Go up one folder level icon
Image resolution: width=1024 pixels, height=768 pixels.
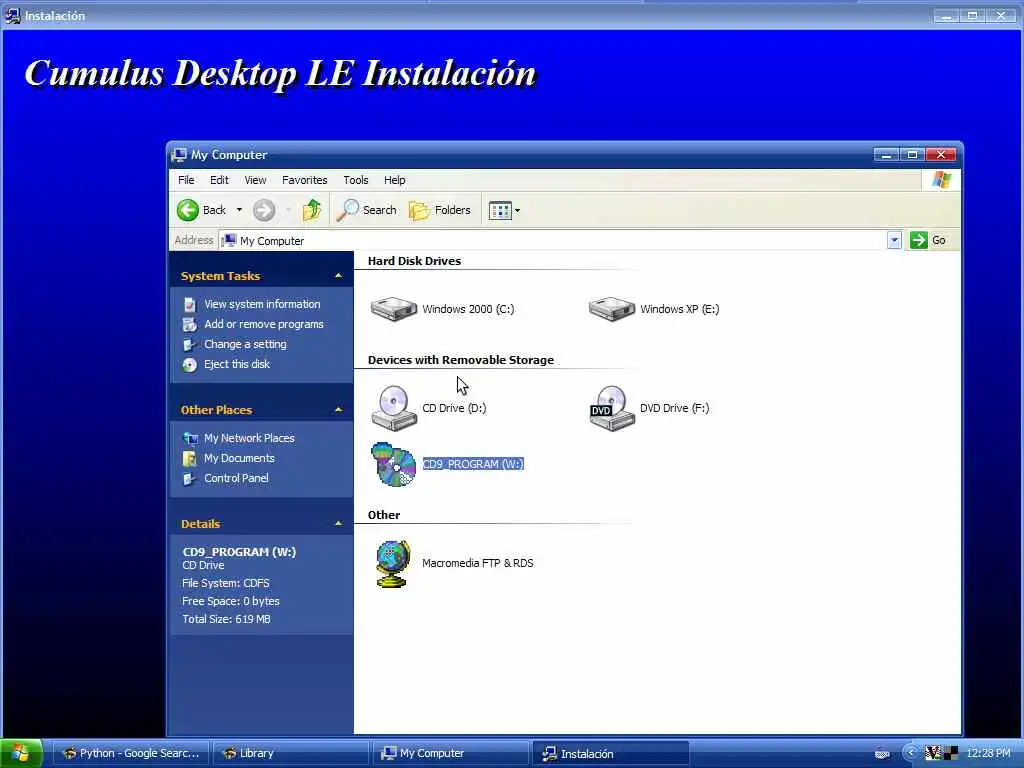tap(312, 210)
